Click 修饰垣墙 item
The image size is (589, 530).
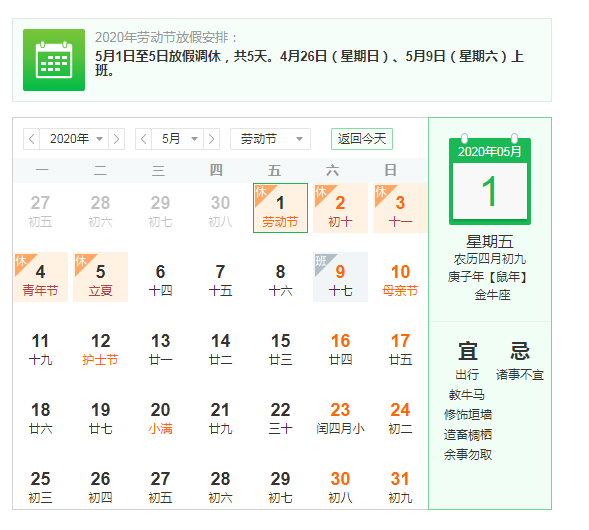[x=468, y=415]
